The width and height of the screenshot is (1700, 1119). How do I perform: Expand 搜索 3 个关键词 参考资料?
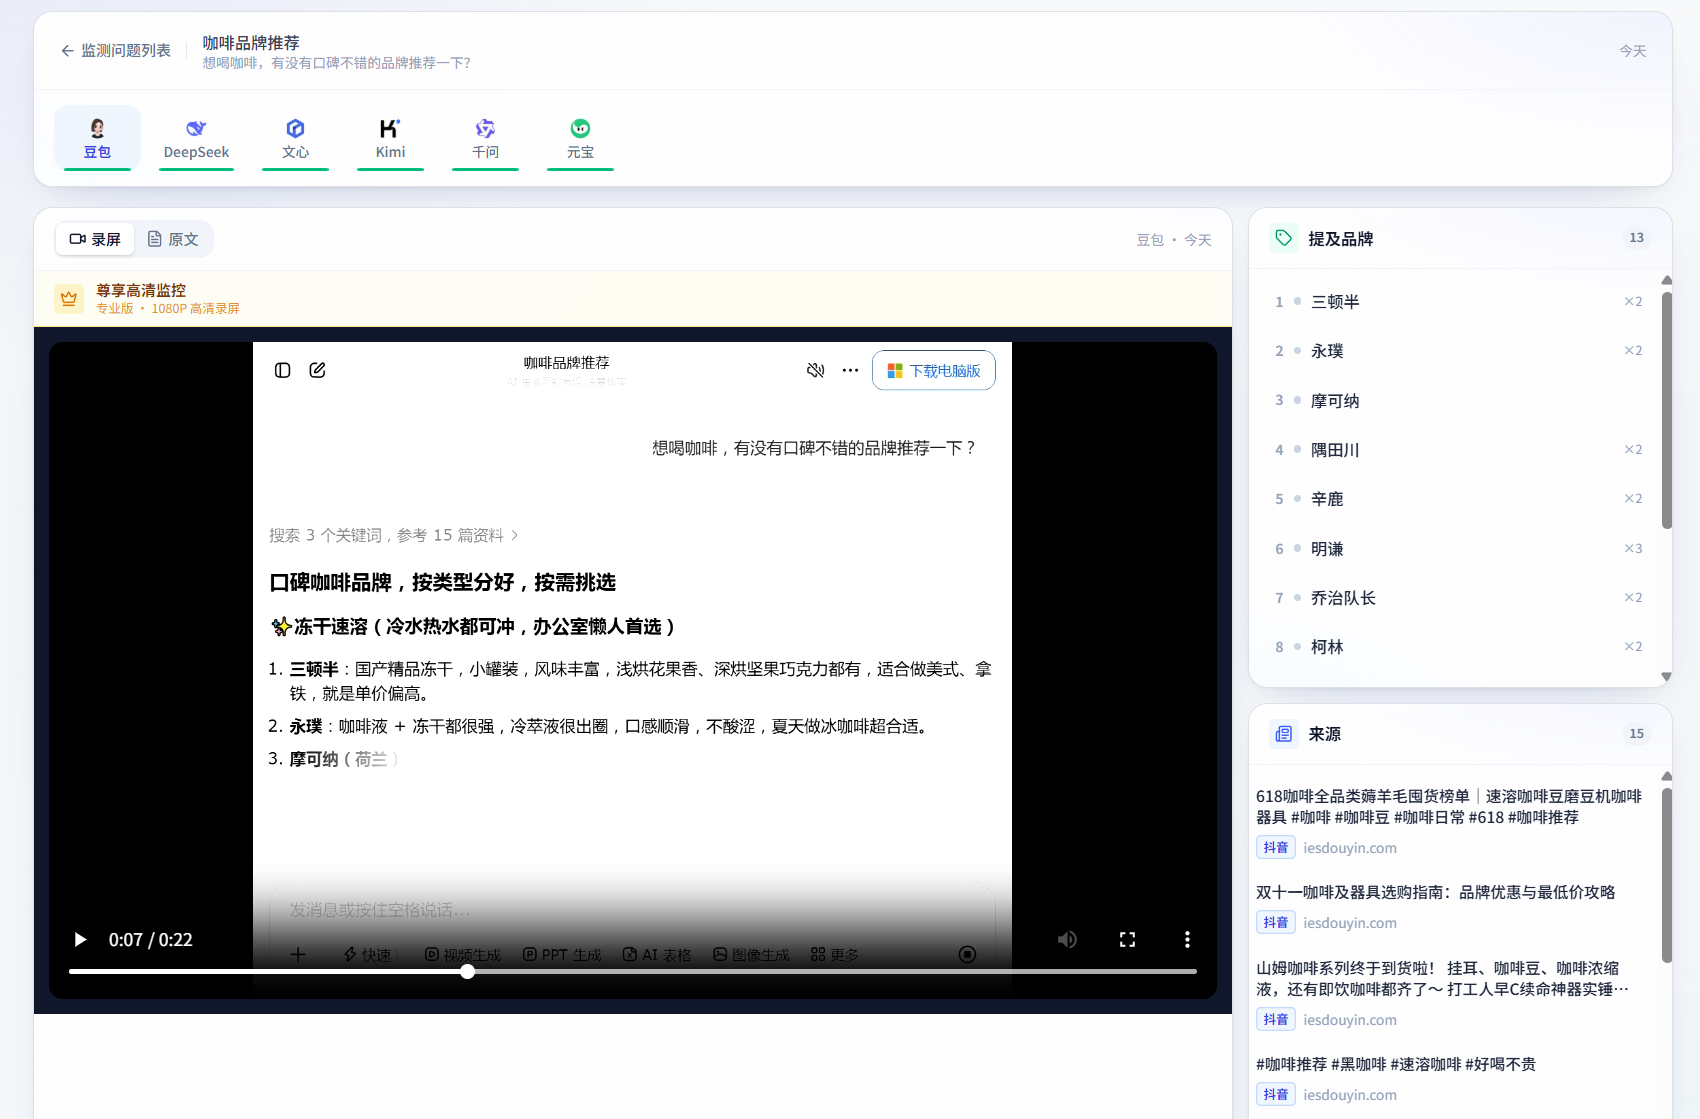tap(394, 535)
